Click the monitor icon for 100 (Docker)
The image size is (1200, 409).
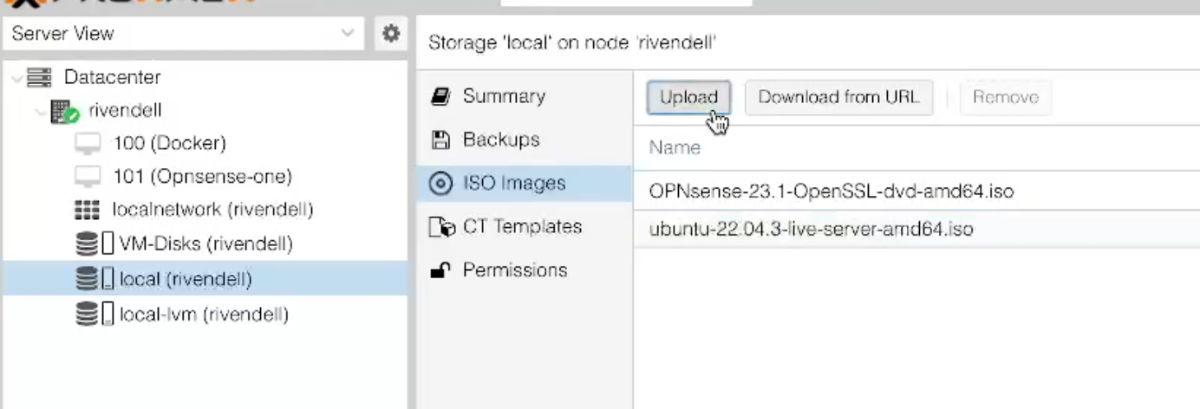click(x=88, y=144)
